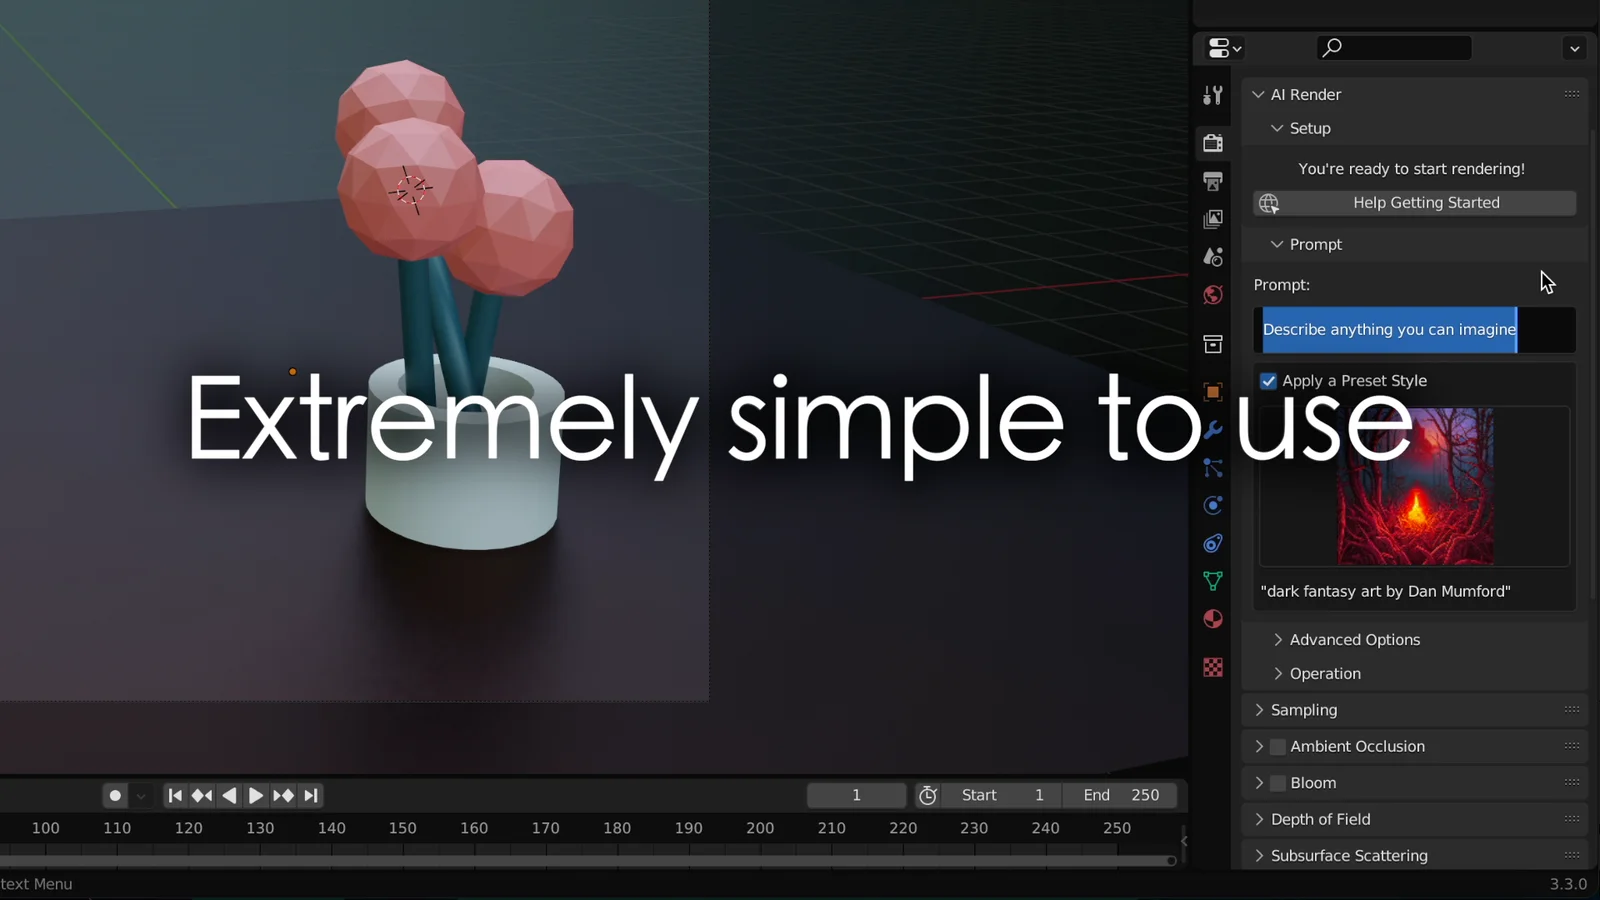Open the Physics Properties tab
This screenshot has width=1600, height=900.
click(x=1213, y=506)
